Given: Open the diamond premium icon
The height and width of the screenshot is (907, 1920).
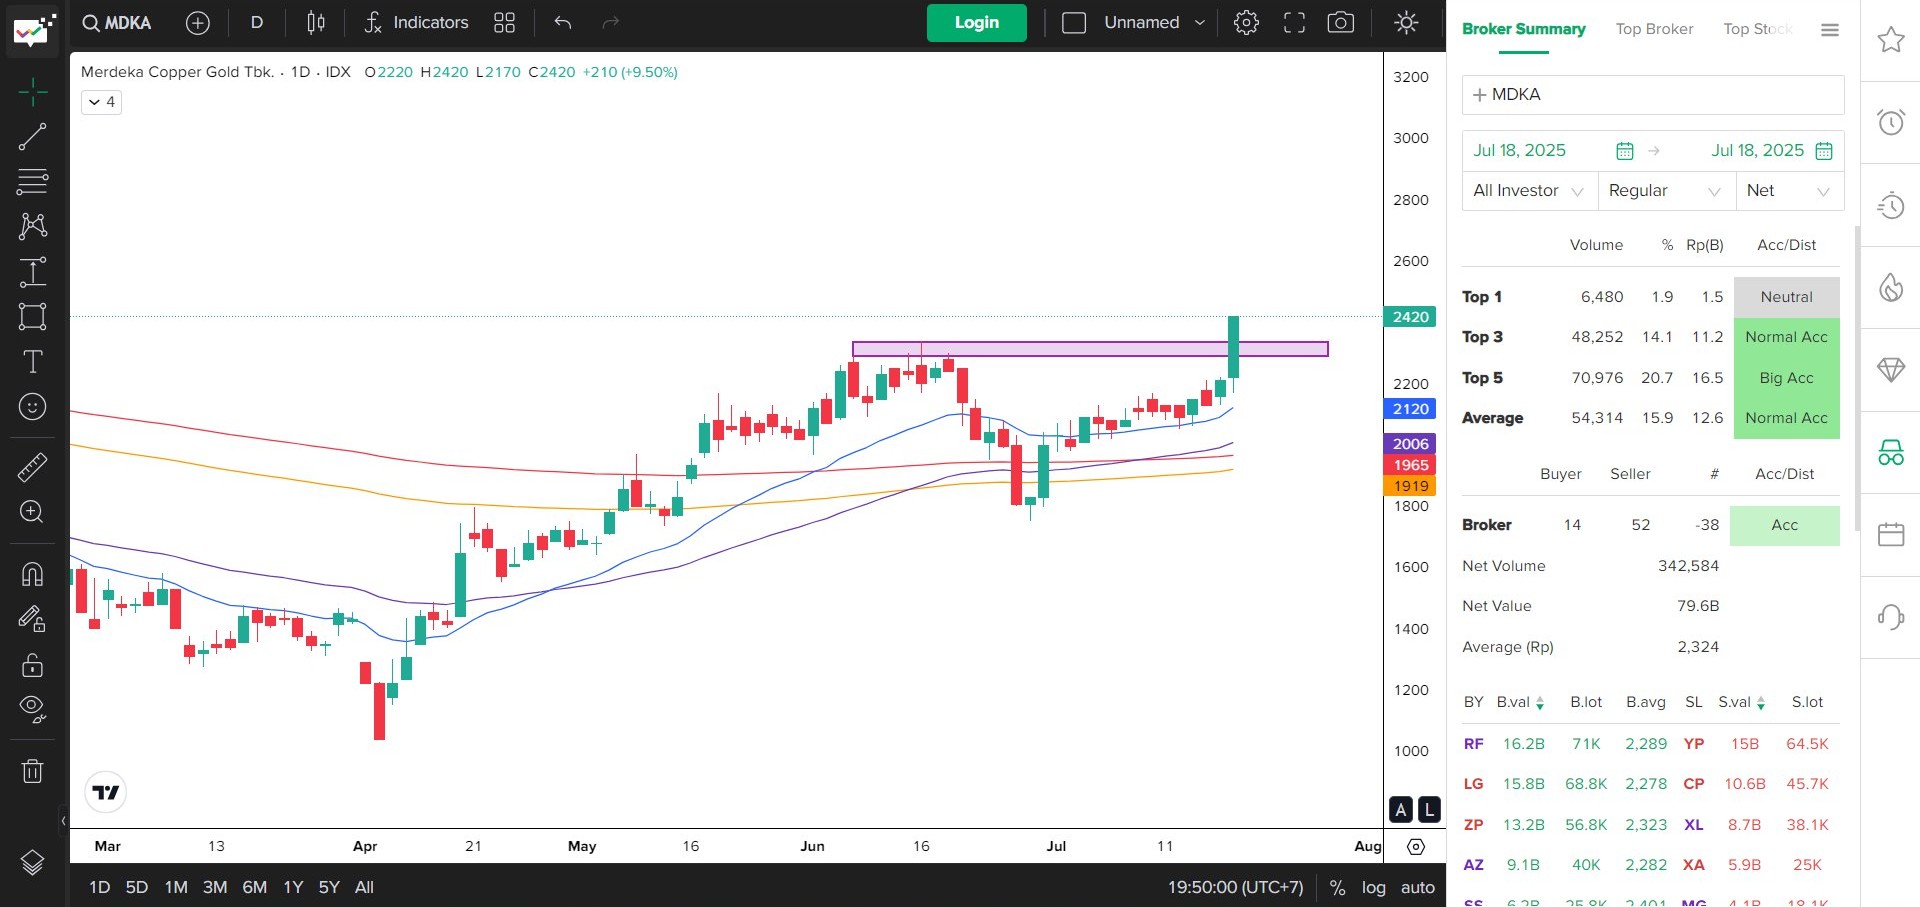Looking at the screenshot, I should (x=1890, y=369).
